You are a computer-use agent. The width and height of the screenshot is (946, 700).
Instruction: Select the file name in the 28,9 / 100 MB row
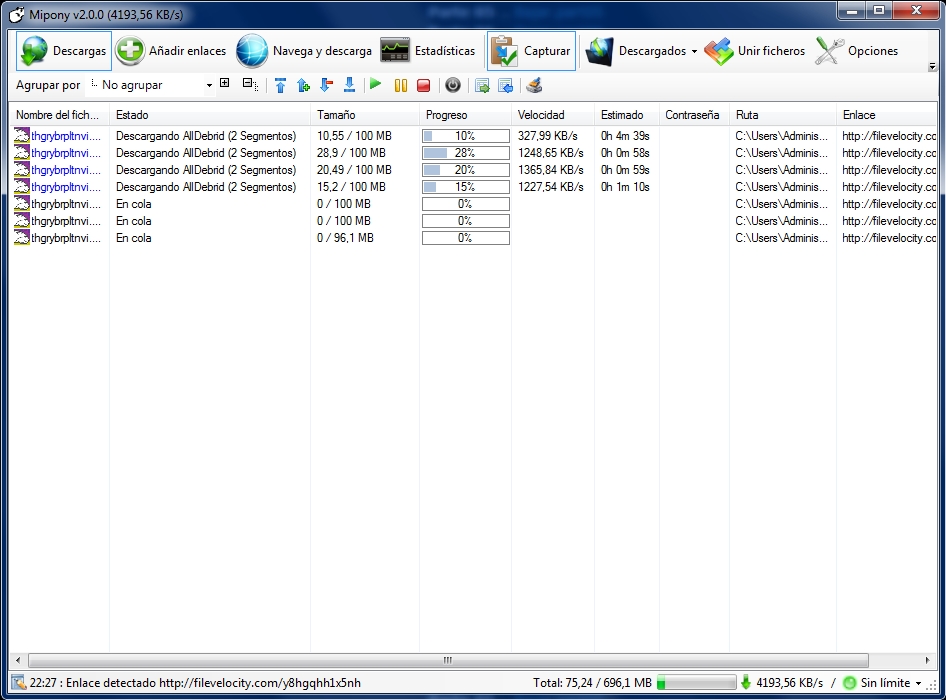click(x=66, y=153)
